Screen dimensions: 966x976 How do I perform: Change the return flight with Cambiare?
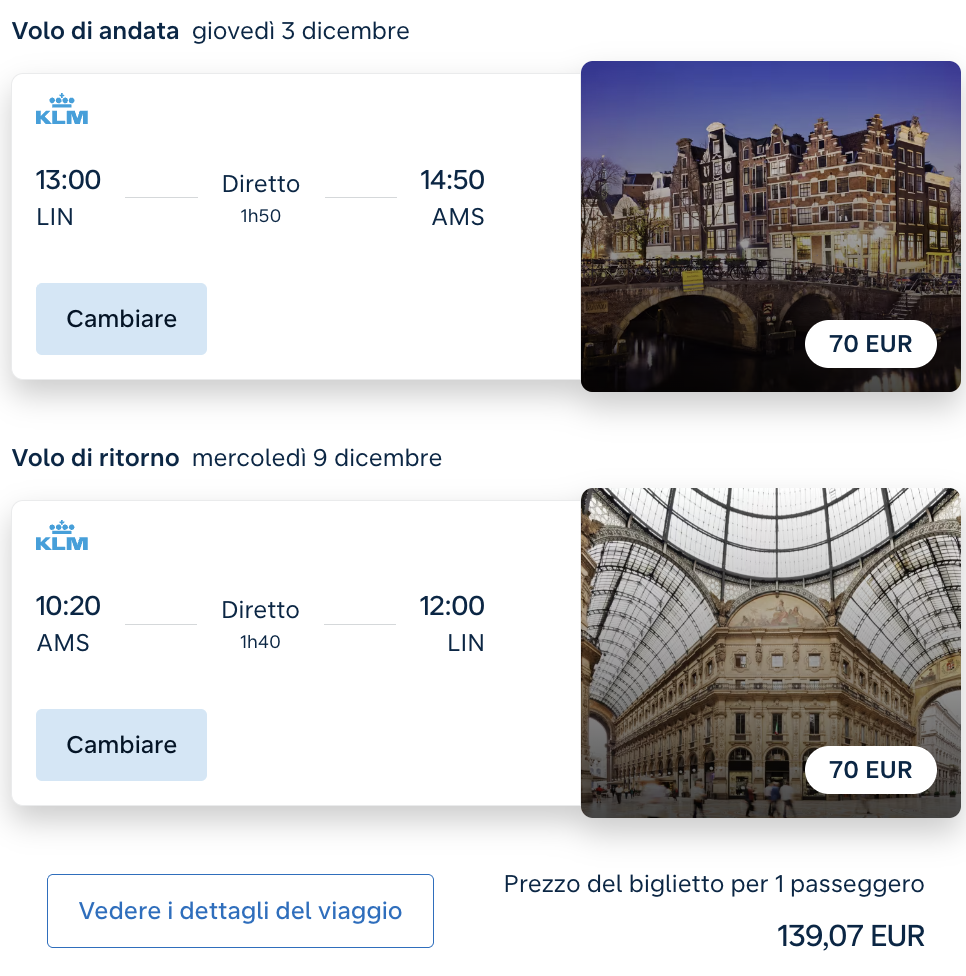121,744
